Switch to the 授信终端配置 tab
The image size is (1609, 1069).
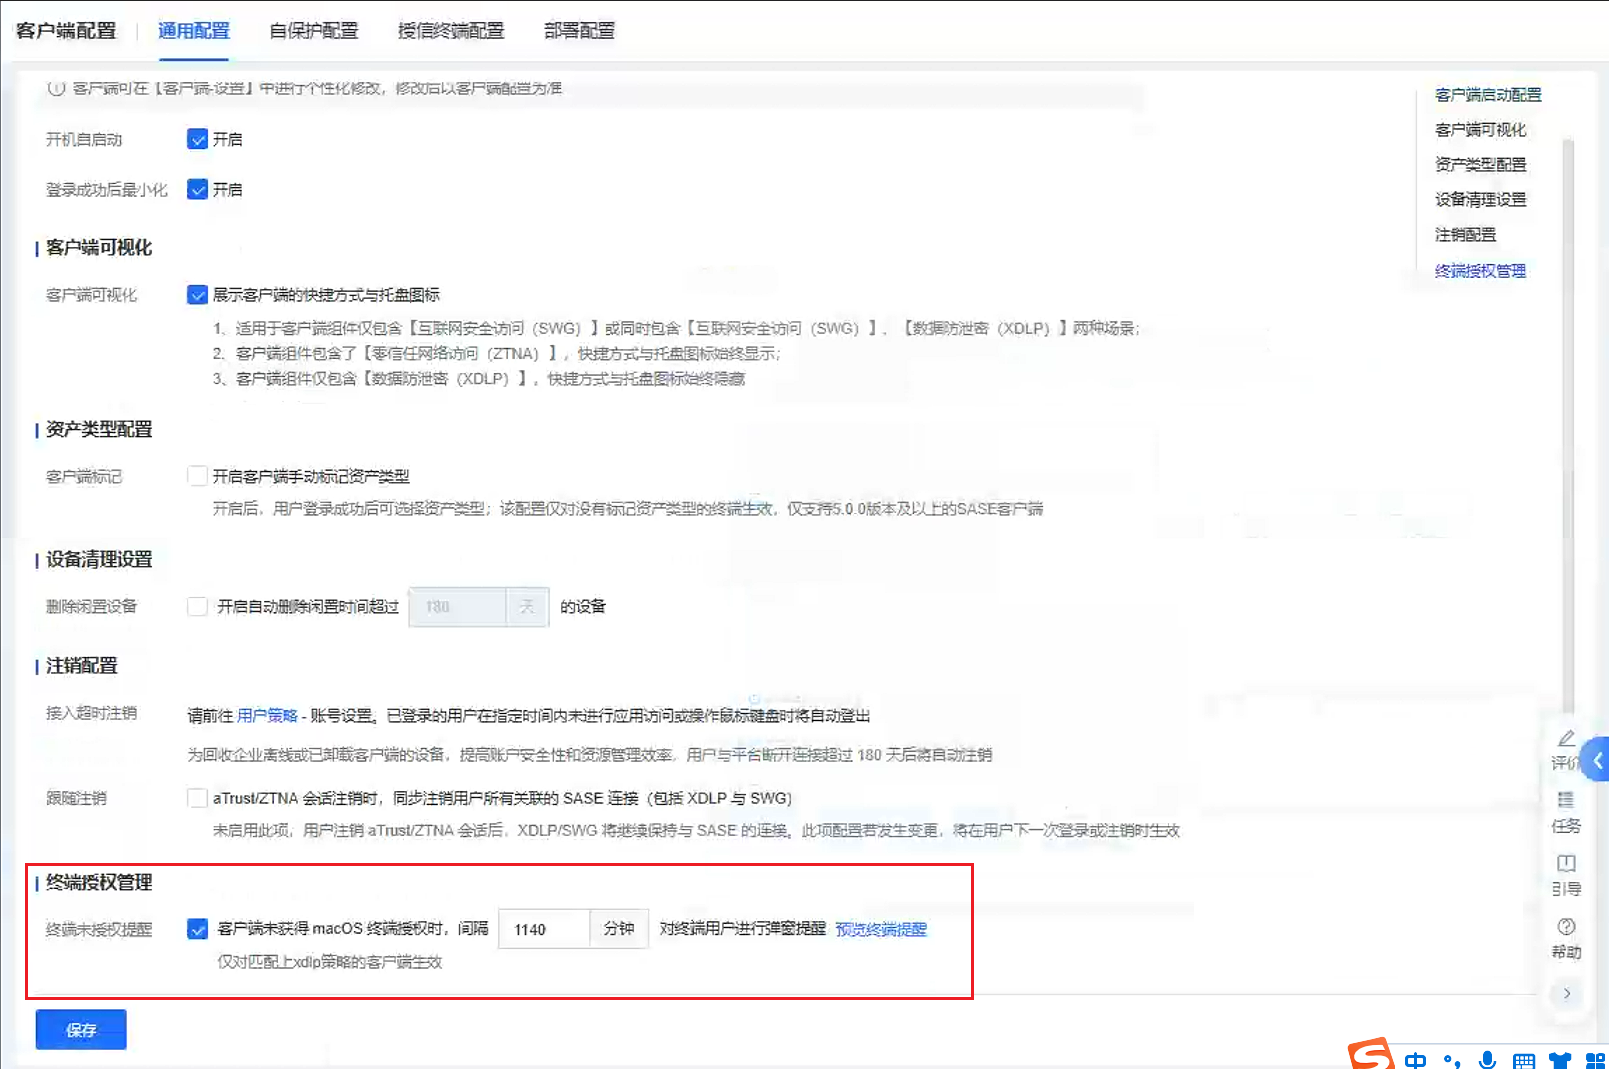point(451,31)
